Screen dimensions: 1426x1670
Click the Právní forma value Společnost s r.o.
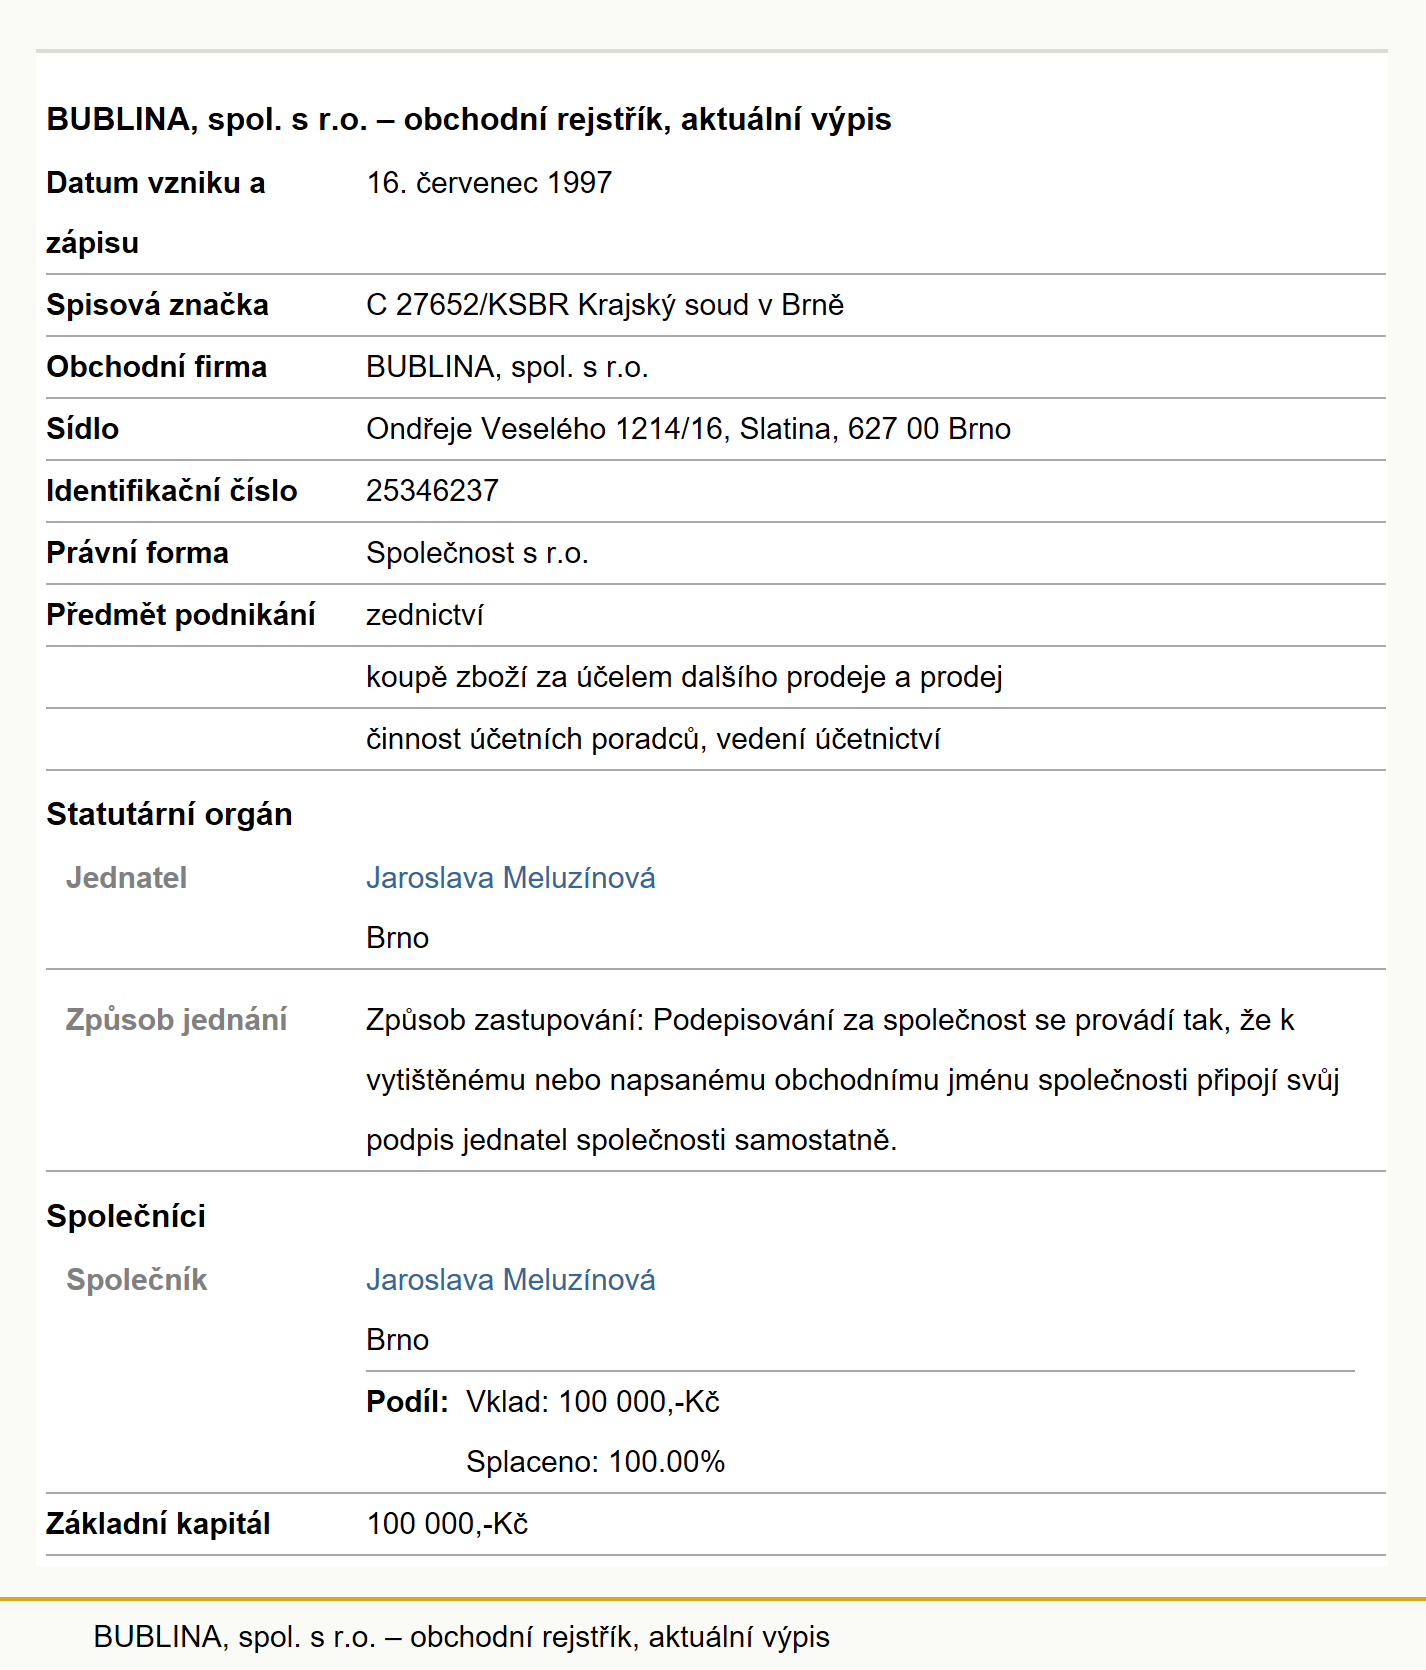coord(477,553)
